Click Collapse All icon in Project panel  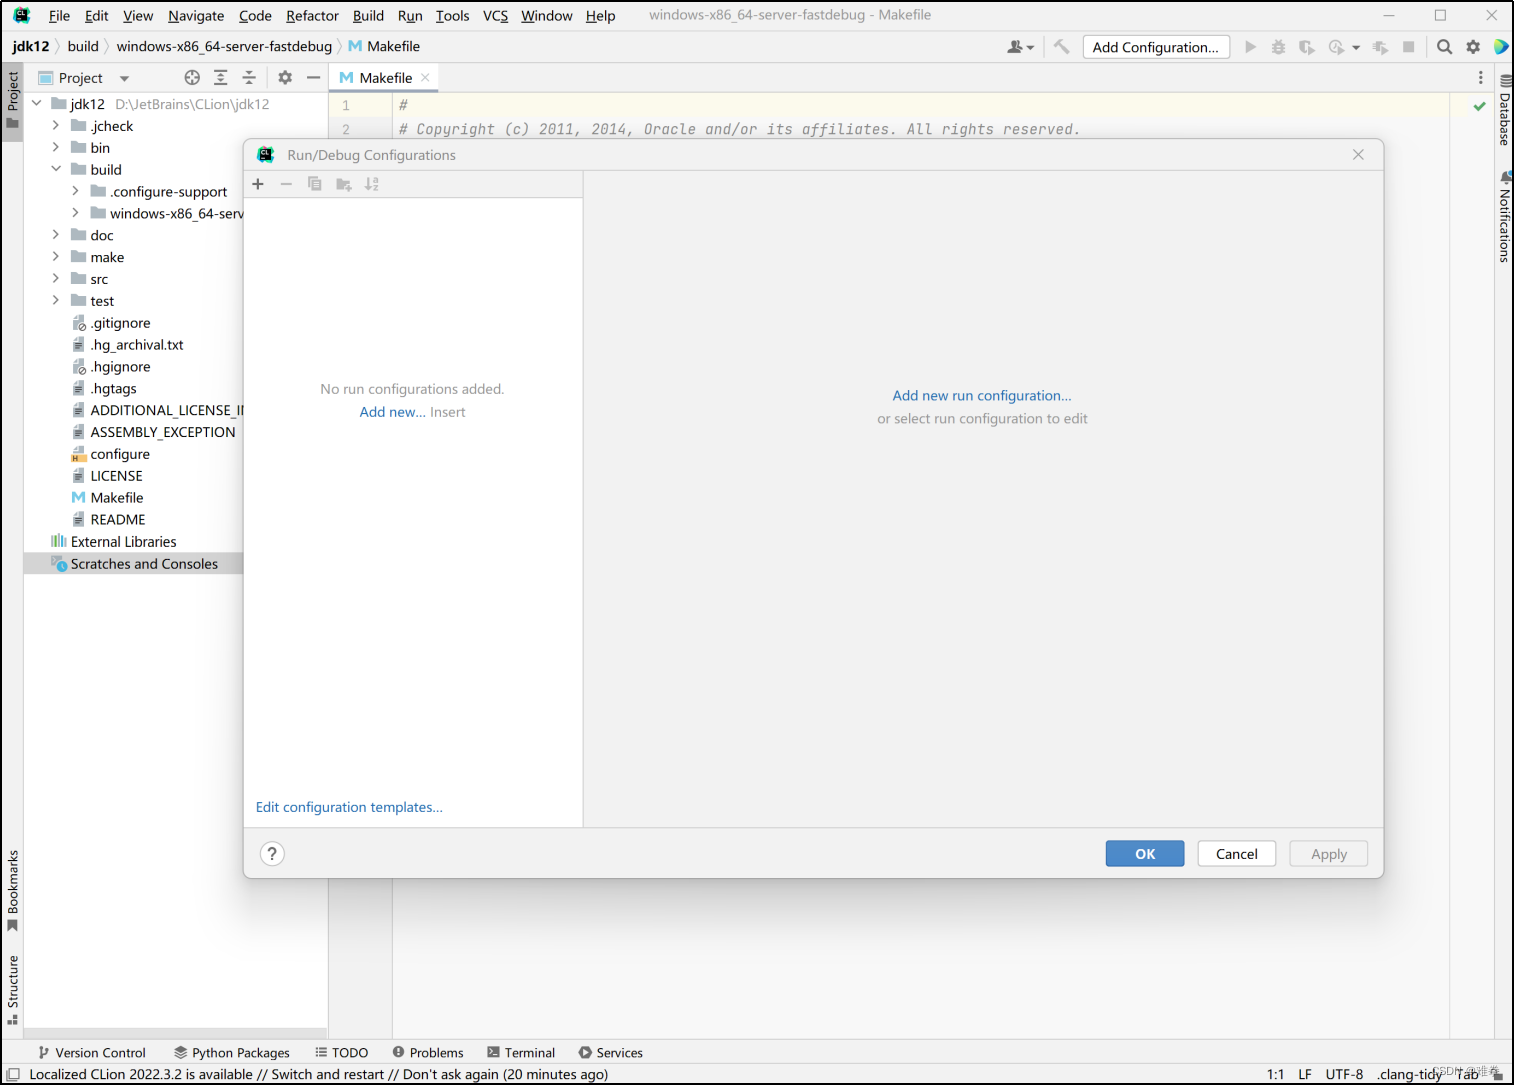click(x=249, y=78)
